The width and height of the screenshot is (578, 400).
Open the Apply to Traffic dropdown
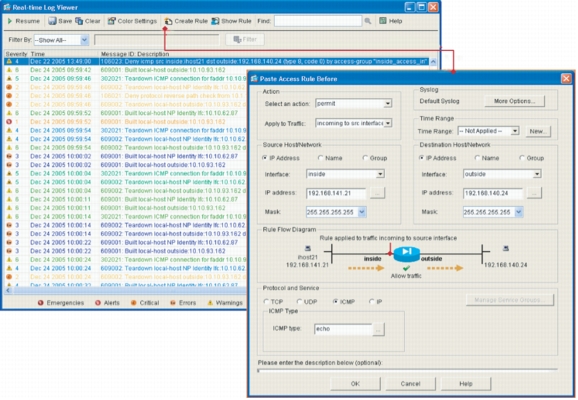pos(388,123)
